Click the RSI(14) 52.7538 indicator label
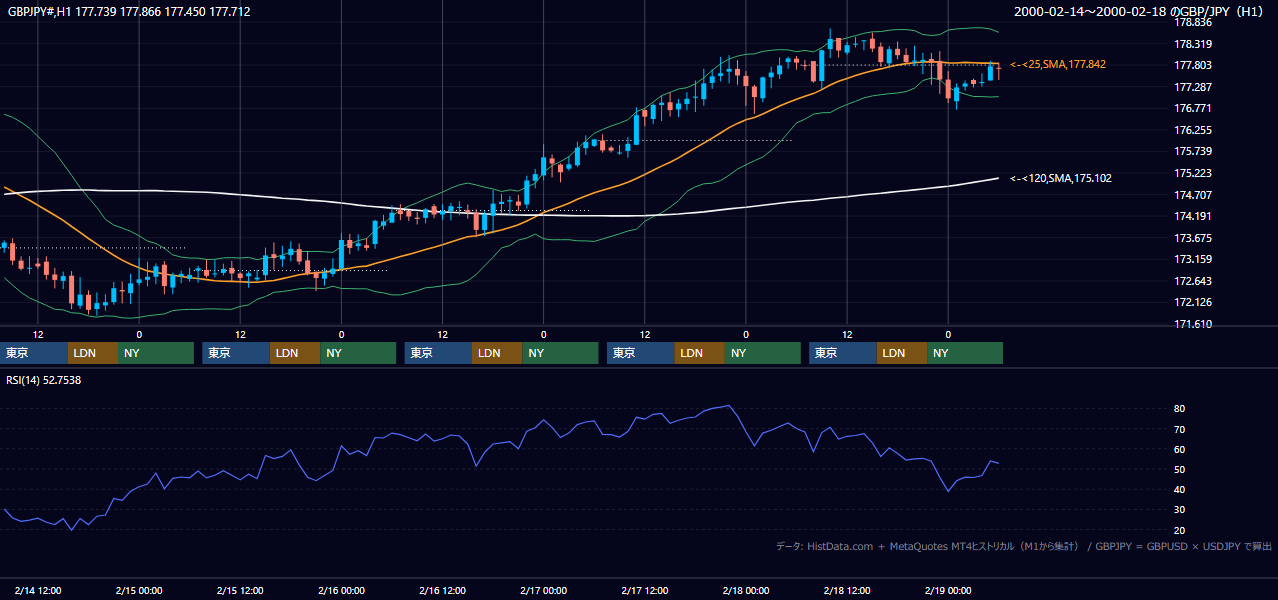 click(x=44, y=380)
